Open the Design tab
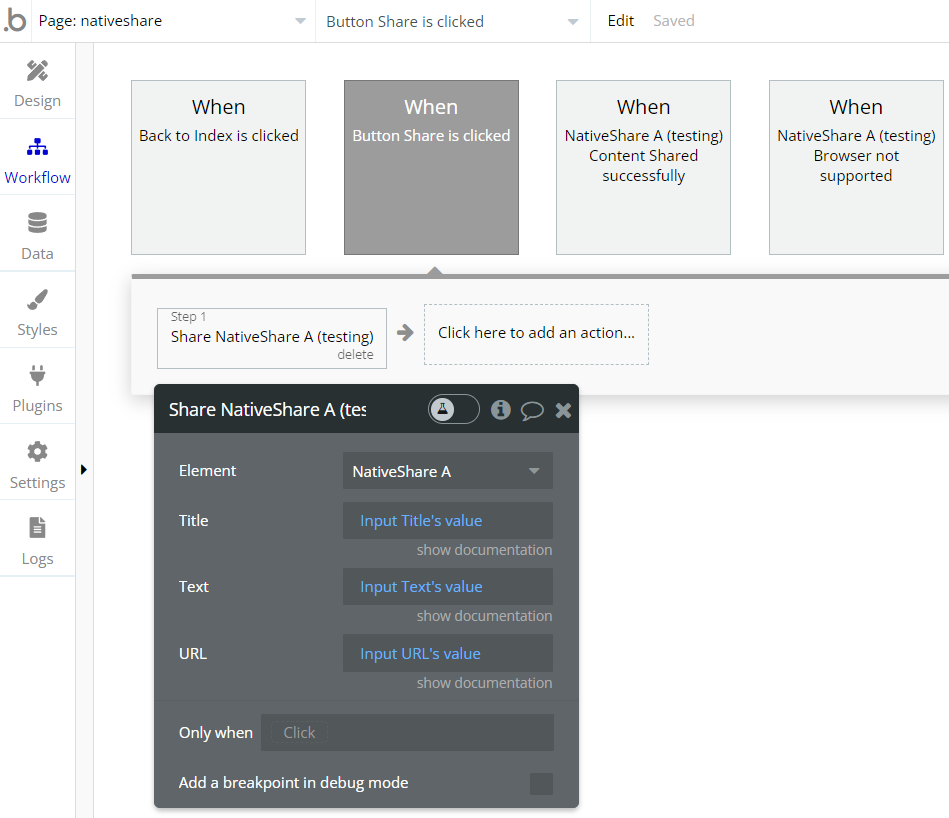Image resolution: width=949 pixels, height=818 pixels. coord(37,83)
